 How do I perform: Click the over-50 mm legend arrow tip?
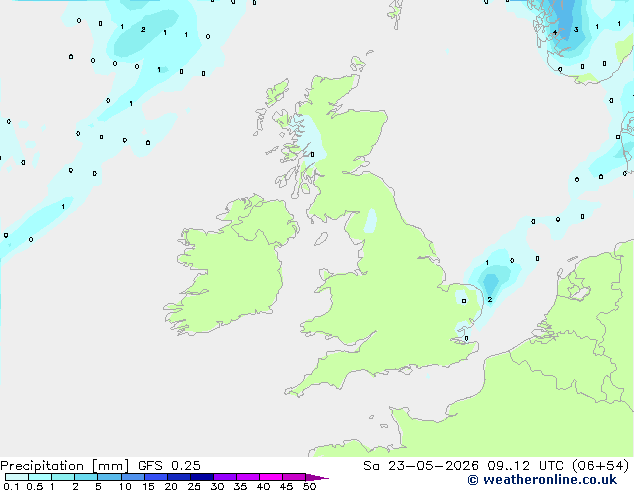tap(317, 477)
